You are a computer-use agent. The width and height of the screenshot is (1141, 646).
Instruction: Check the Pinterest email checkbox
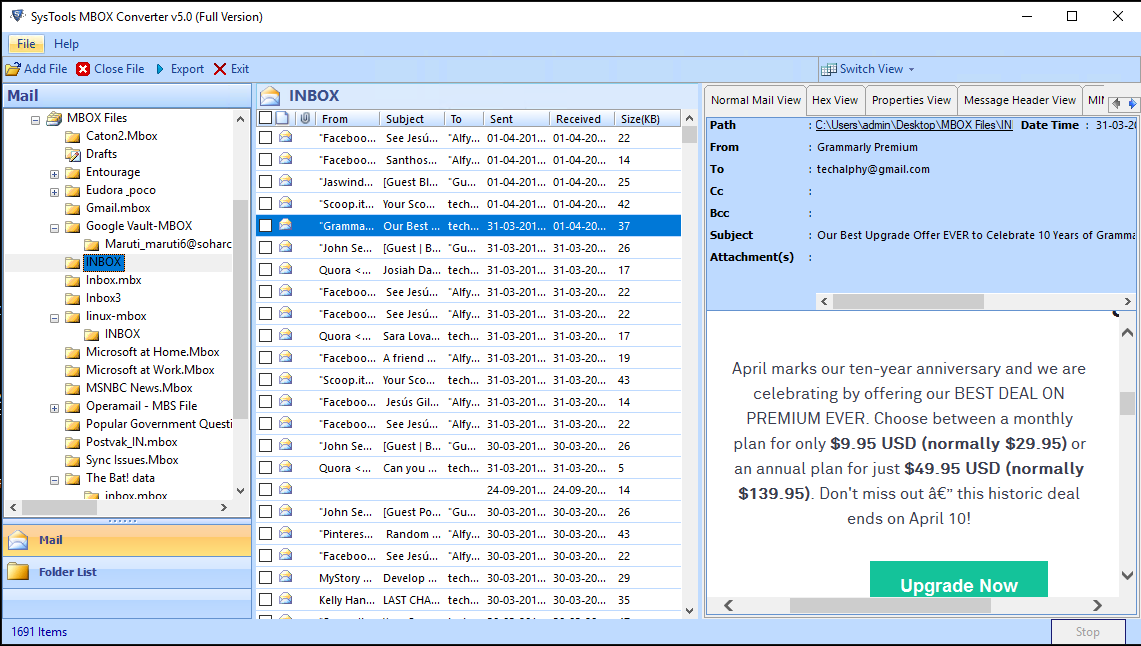(x=266, y=533)
